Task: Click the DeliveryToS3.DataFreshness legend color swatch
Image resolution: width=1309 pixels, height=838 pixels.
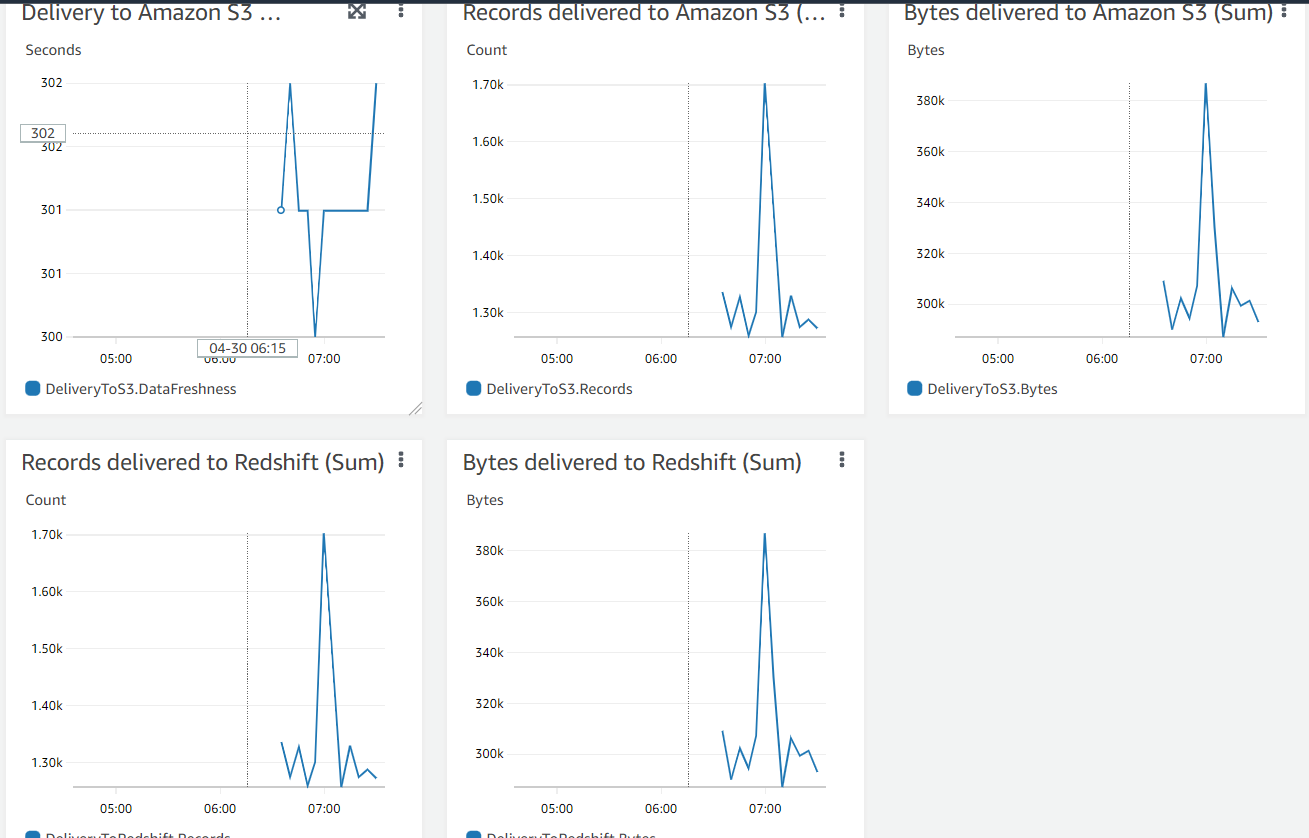Action: click(32, 388)
